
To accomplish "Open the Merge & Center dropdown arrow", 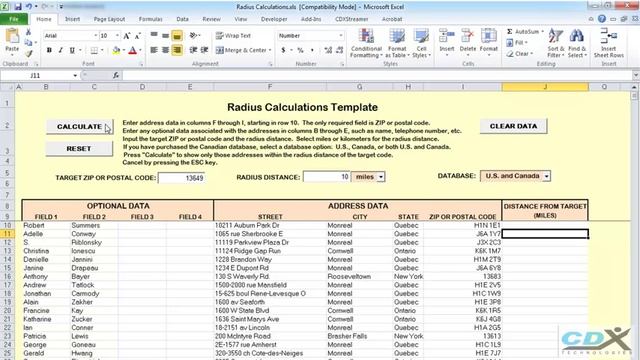I will click(x=270, y=50).
